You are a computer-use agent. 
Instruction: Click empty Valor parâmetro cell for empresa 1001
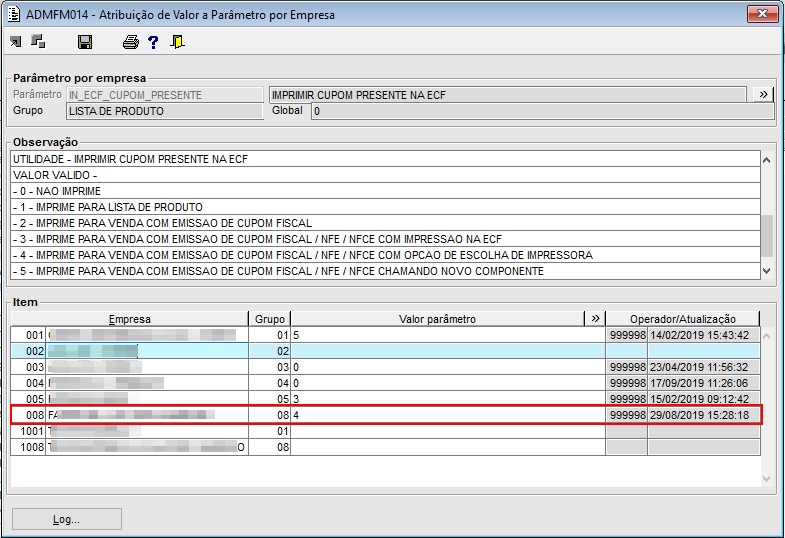click(448, 431)
